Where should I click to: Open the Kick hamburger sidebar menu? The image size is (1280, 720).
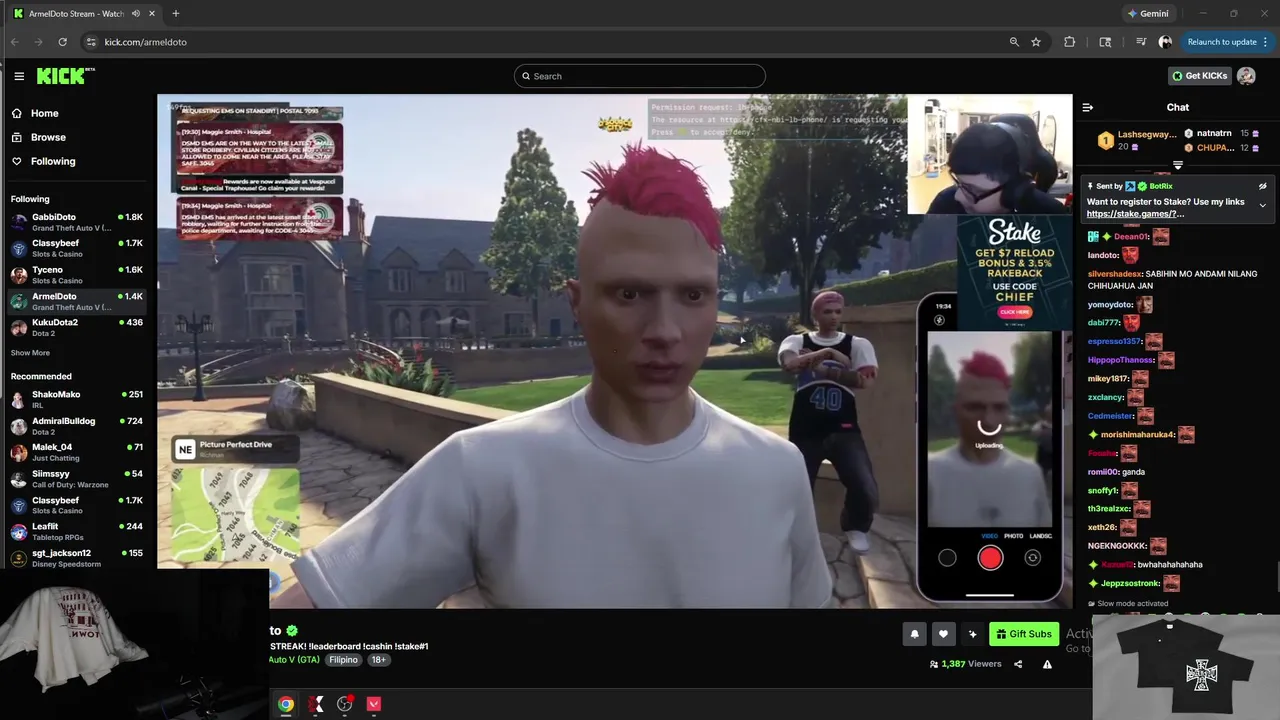(19, 76)
